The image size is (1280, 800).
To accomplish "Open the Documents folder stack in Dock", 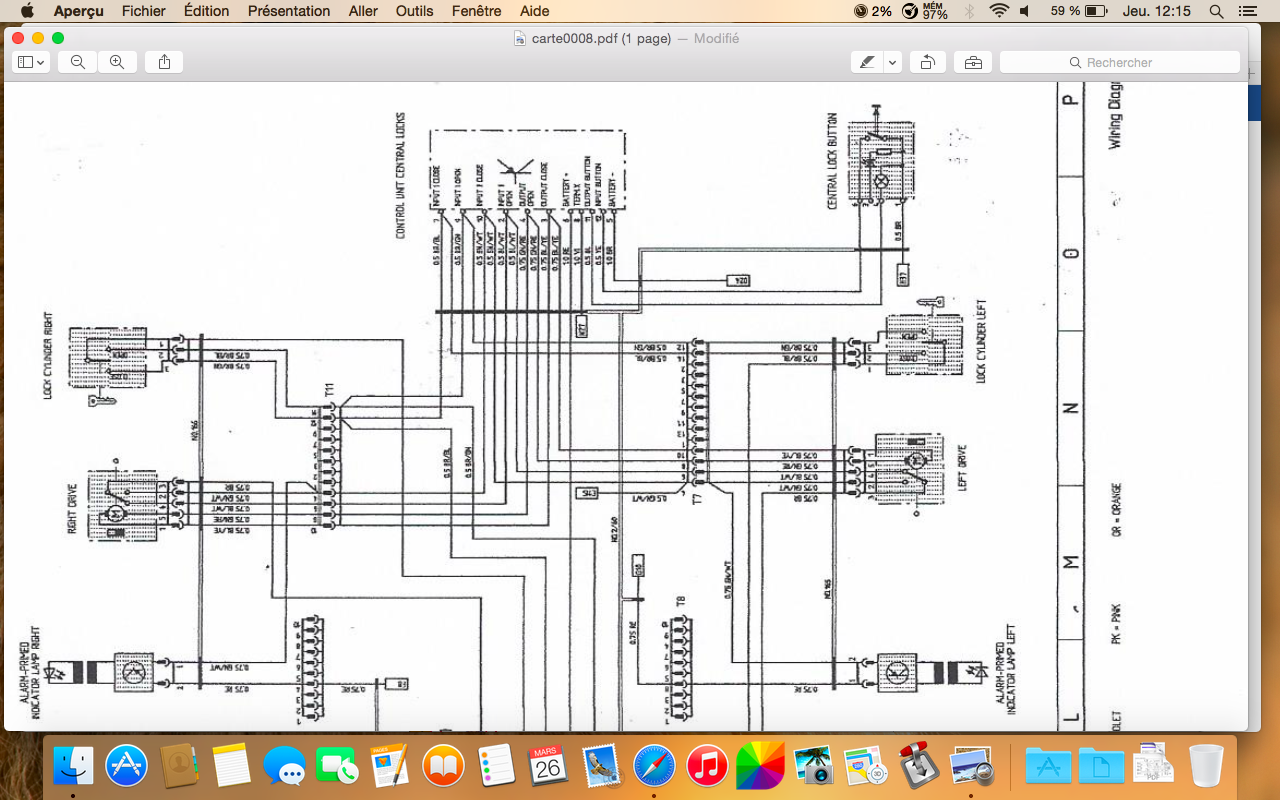I will [1100, 767].
